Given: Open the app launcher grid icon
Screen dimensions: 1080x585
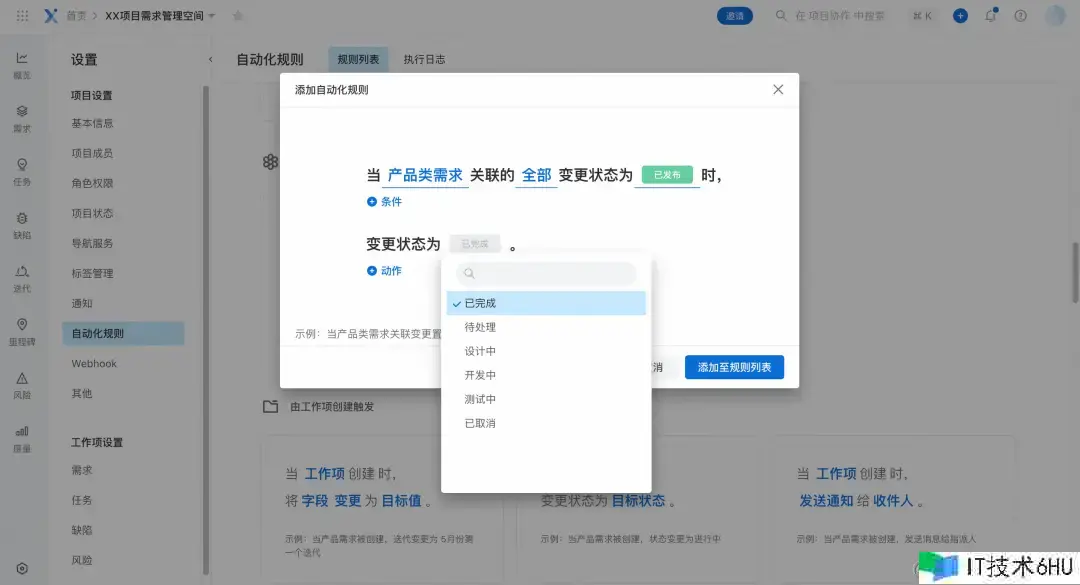Looking at the screenshot, I should (23, 16).
